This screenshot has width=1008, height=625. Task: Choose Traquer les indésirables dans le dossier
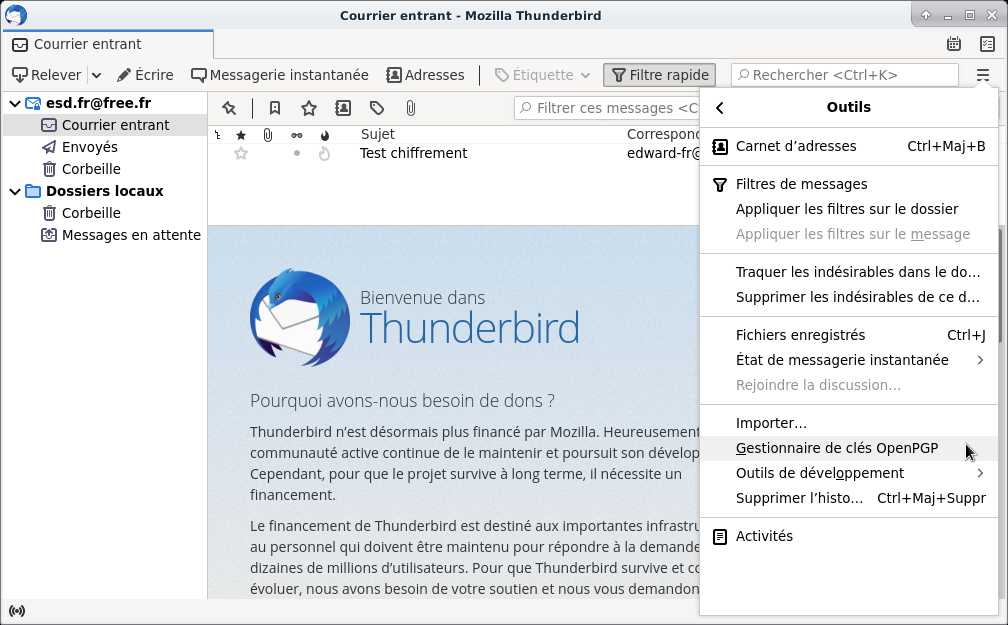click(849, 273)
